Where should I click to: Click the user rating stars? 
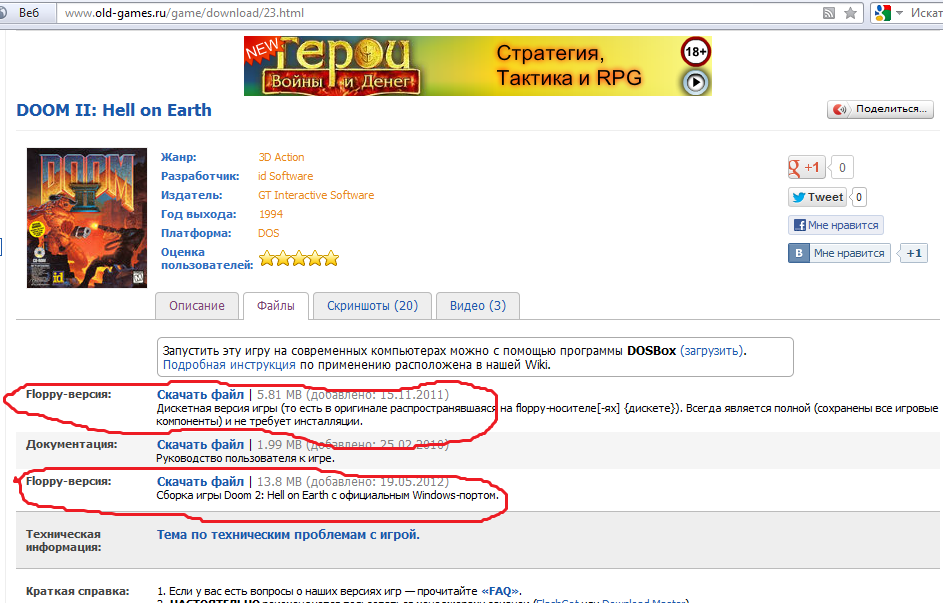pos(299,259)
